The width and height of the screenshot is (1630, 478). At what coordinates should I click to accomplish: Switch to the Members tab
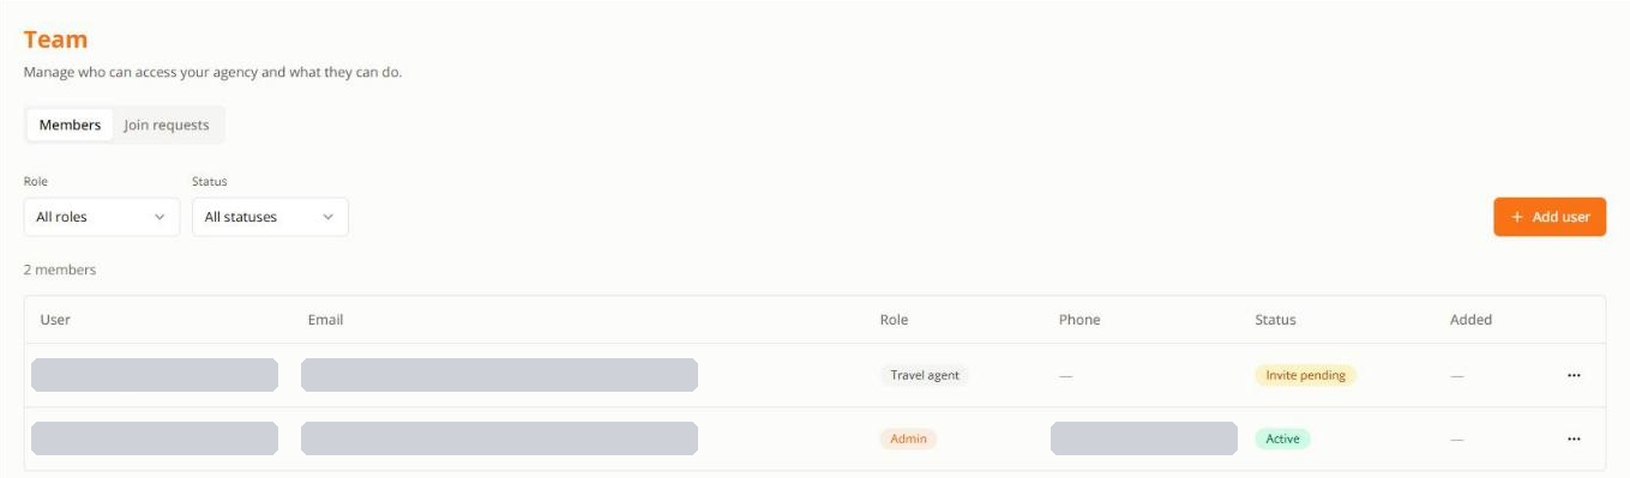coord(70,125)
